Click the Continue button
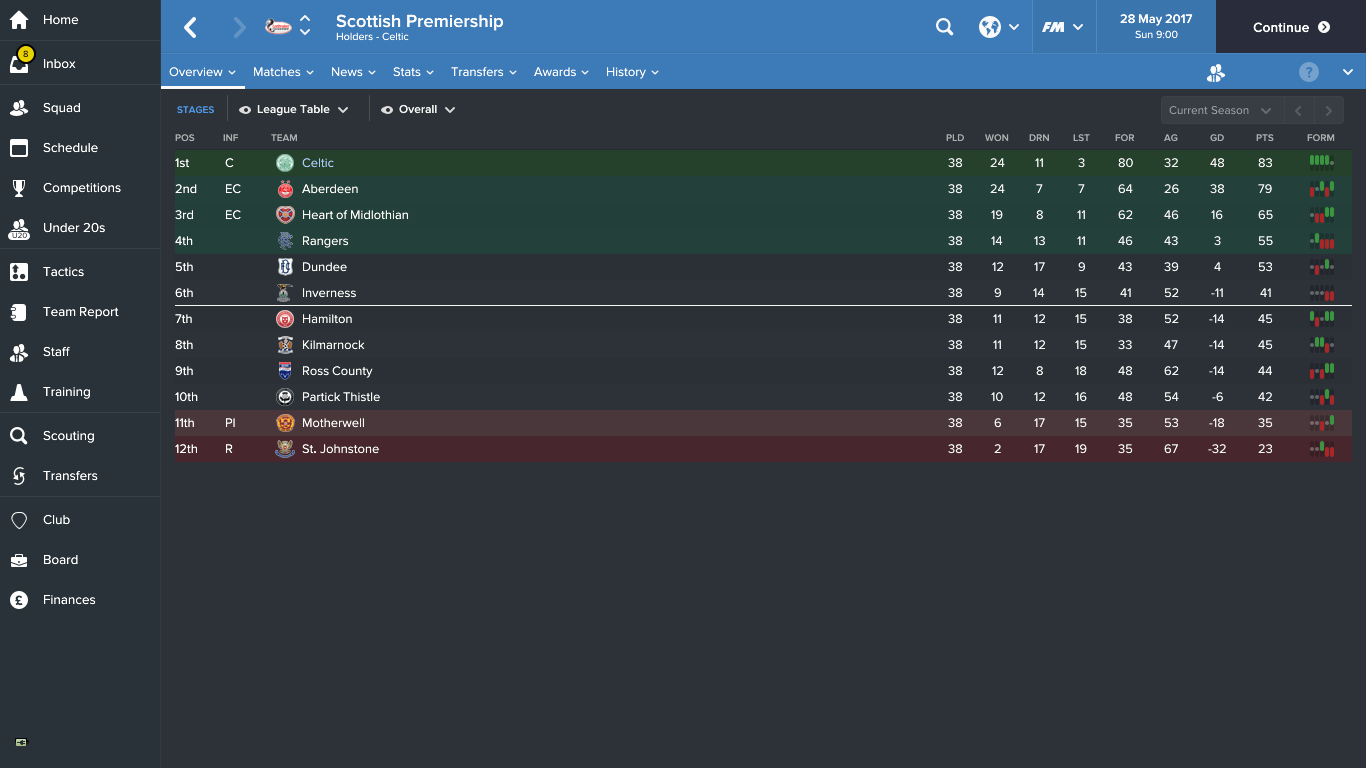The image size is (1366, 768). click(1291, 27)
